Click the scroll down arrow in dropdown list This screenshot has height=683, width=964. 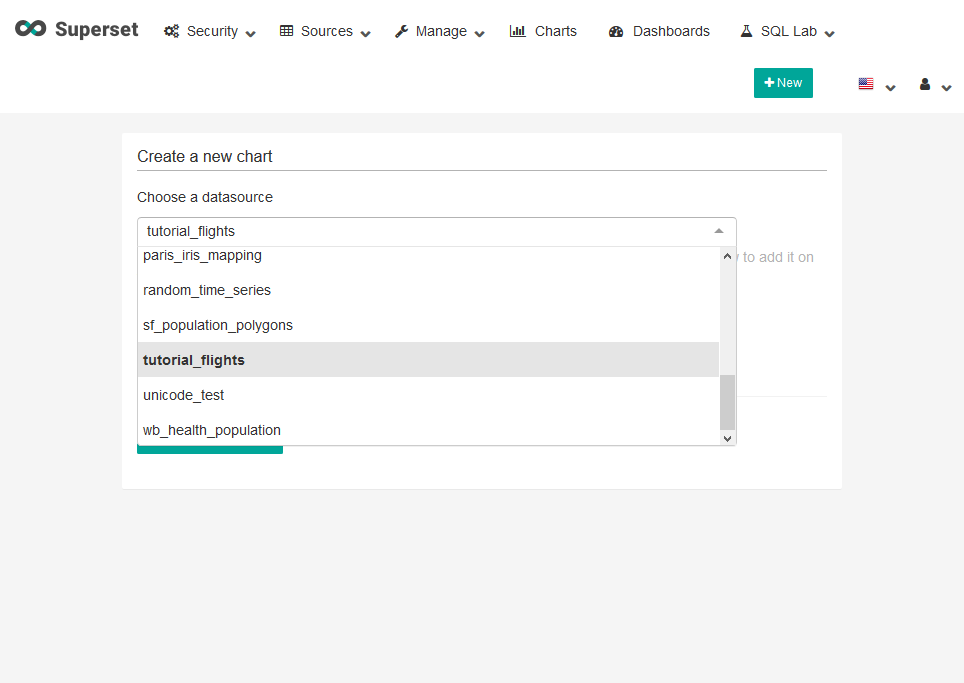(x=727, y=437)
